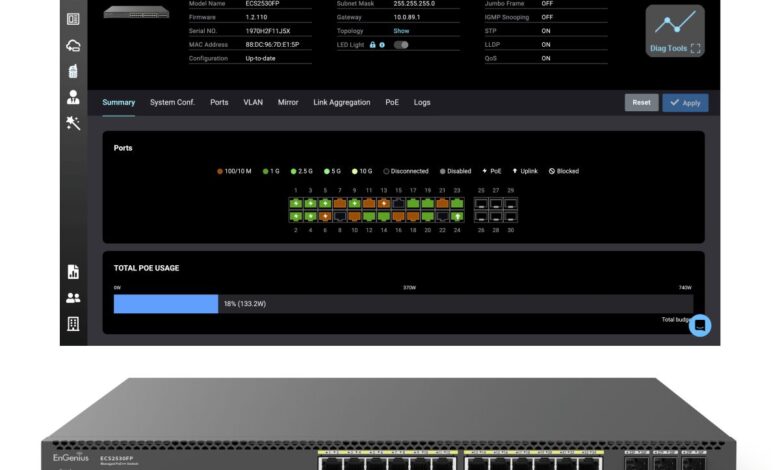Click the blue PoE usage bar

pos(166,303)
